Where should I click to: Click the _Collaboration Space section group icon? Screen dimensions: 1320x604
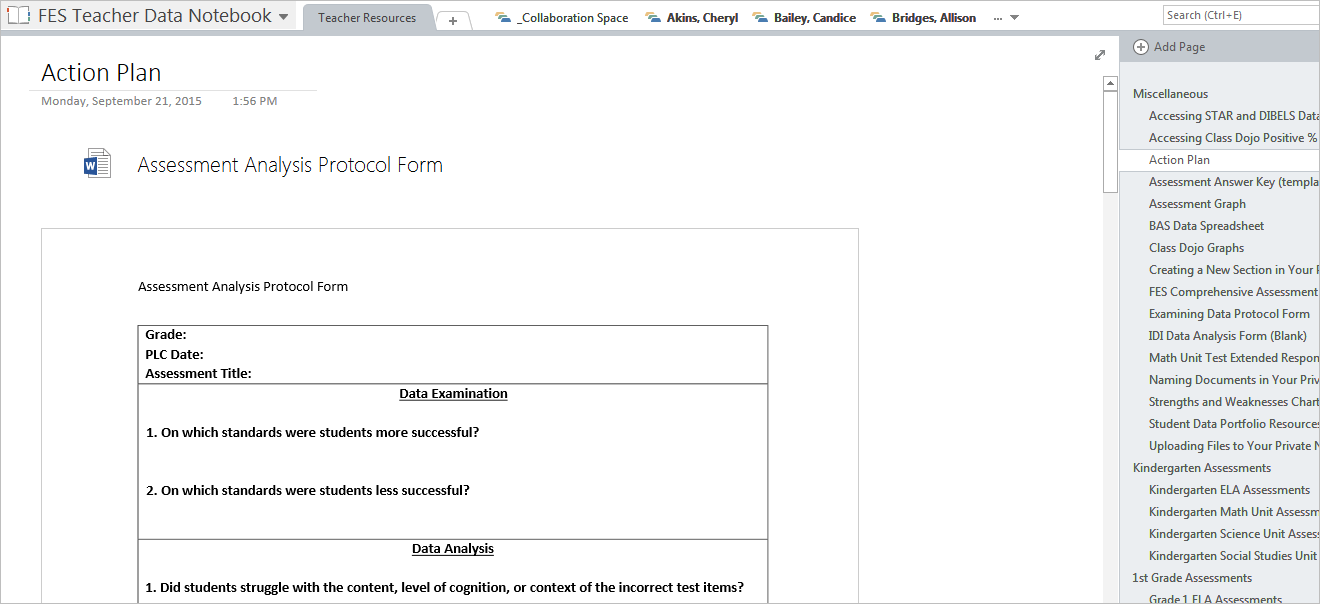point(503,18)
